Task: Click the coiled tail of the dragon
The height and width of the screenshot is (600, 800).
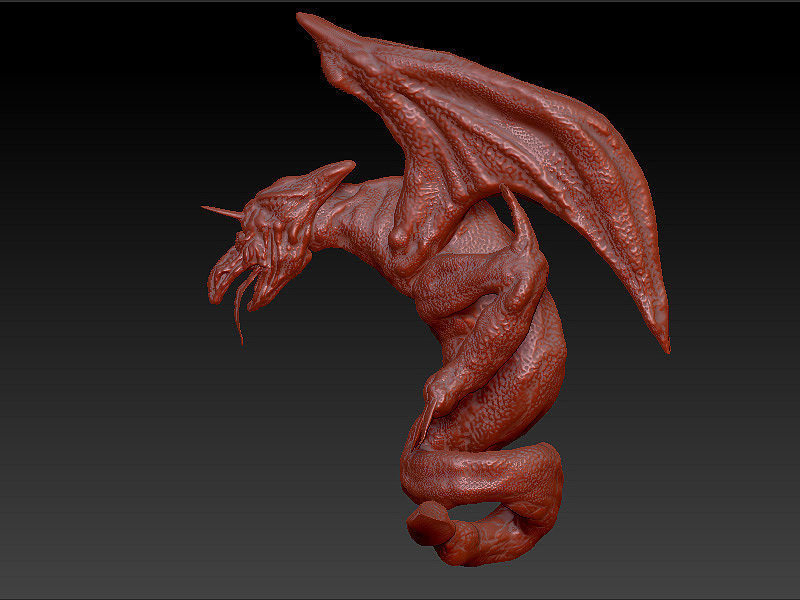Action: [482, 503]
